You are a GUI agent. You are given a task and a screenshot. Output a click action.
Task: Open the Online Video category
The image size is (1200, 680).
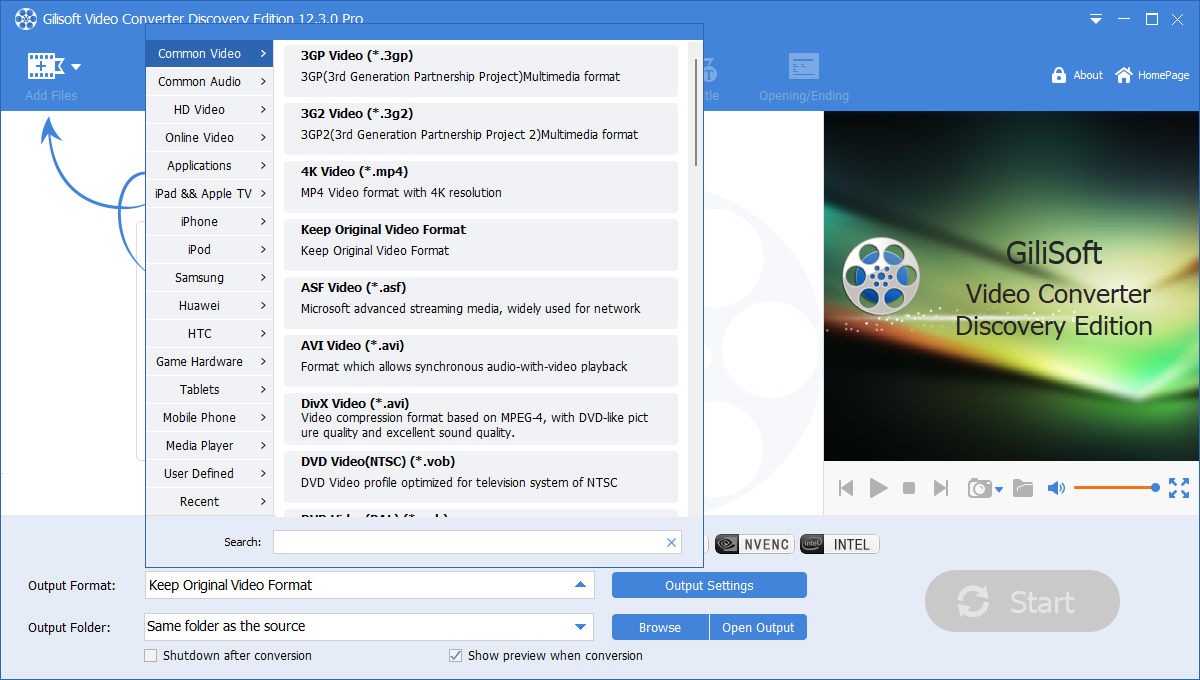point(210,138)
